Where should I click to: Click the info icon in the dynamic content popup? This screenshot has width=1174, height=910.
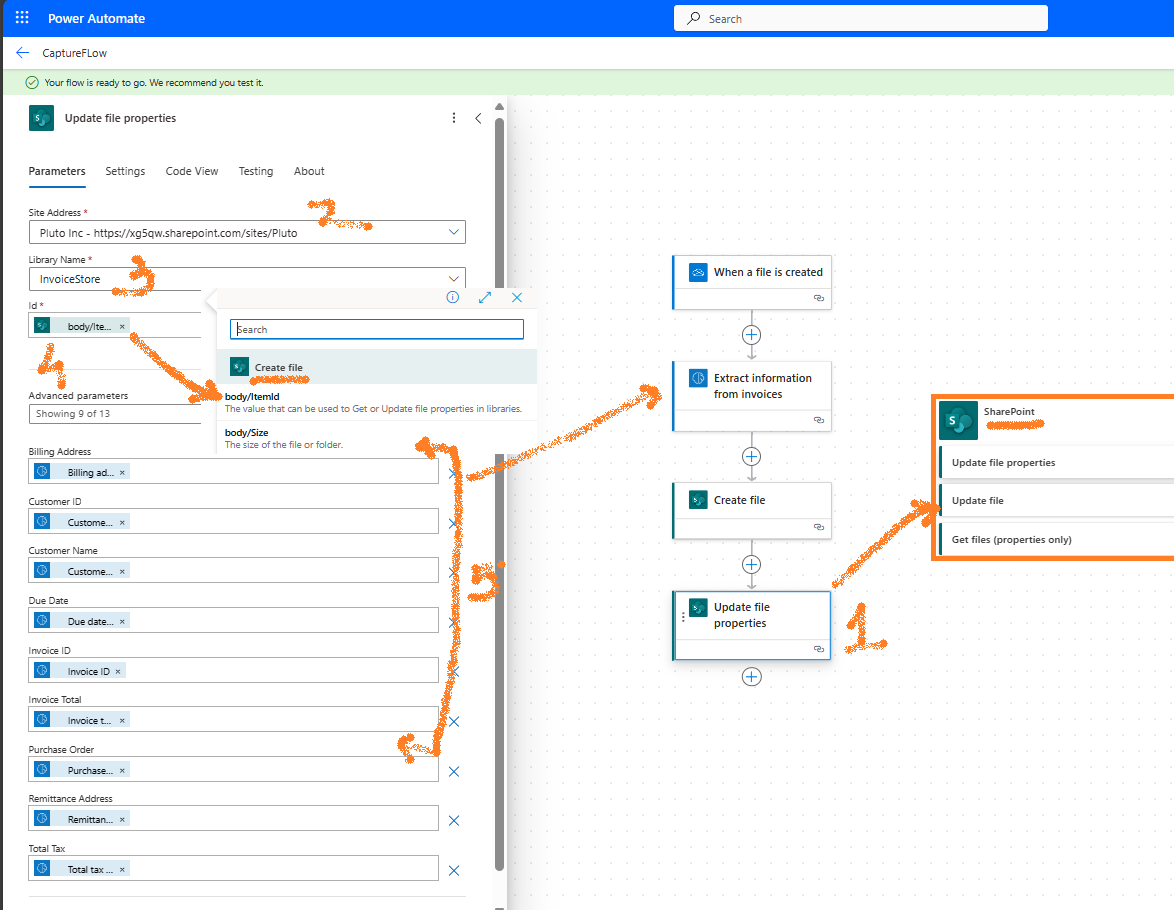[x=452, y=297]
